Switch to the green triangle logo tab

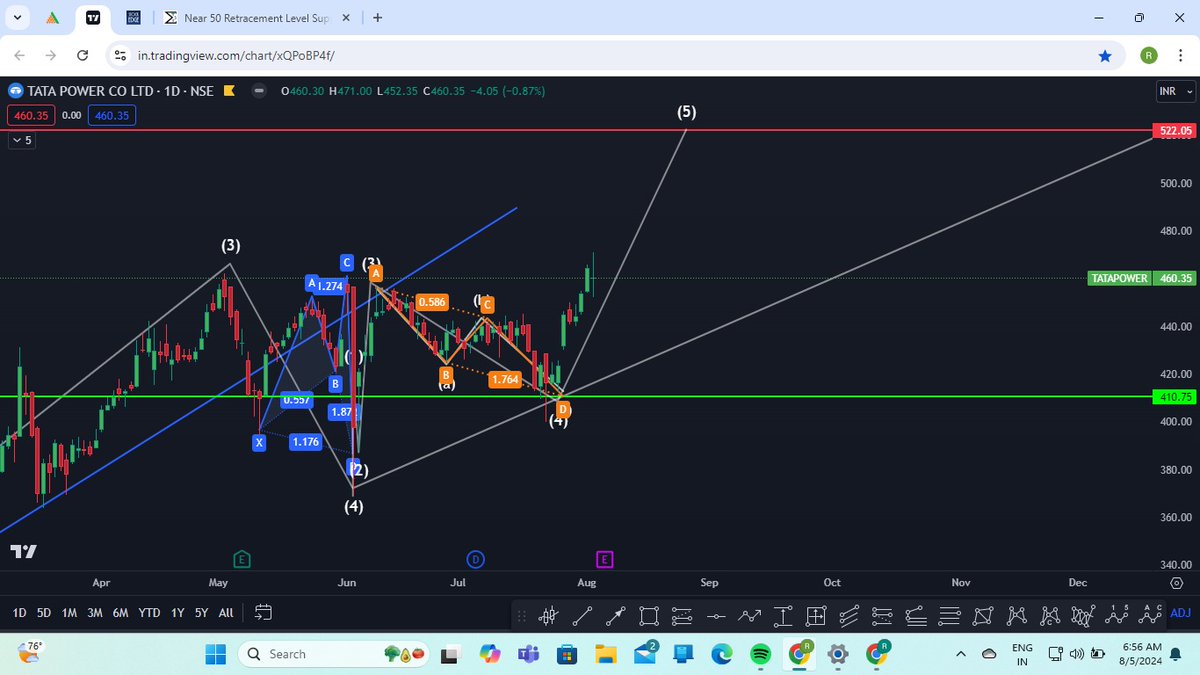coord(54,18)
